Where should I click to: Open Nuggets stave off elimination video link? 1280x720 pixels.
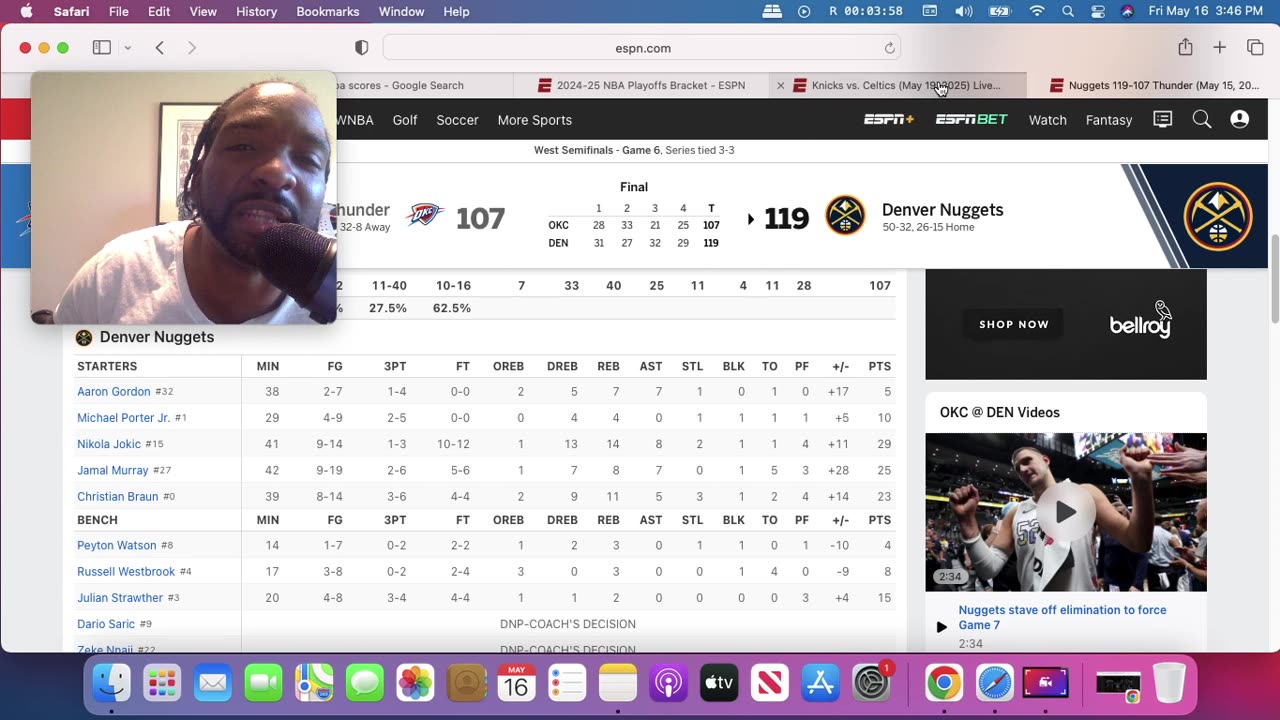pyautogui.click(x=1062, y=617)
